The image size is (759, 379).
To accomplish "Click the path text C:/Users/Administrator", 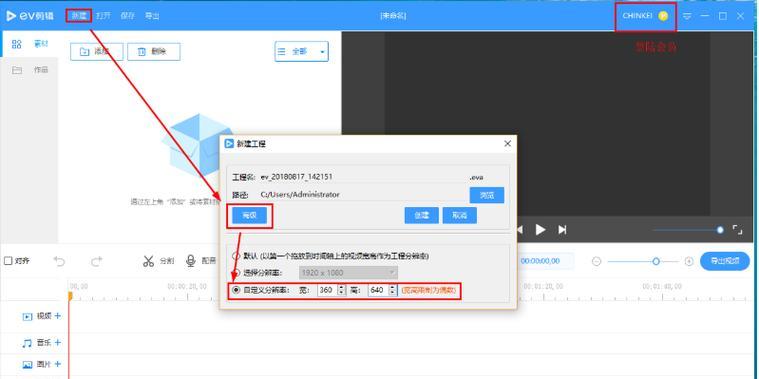I will (x=300, y=195).
